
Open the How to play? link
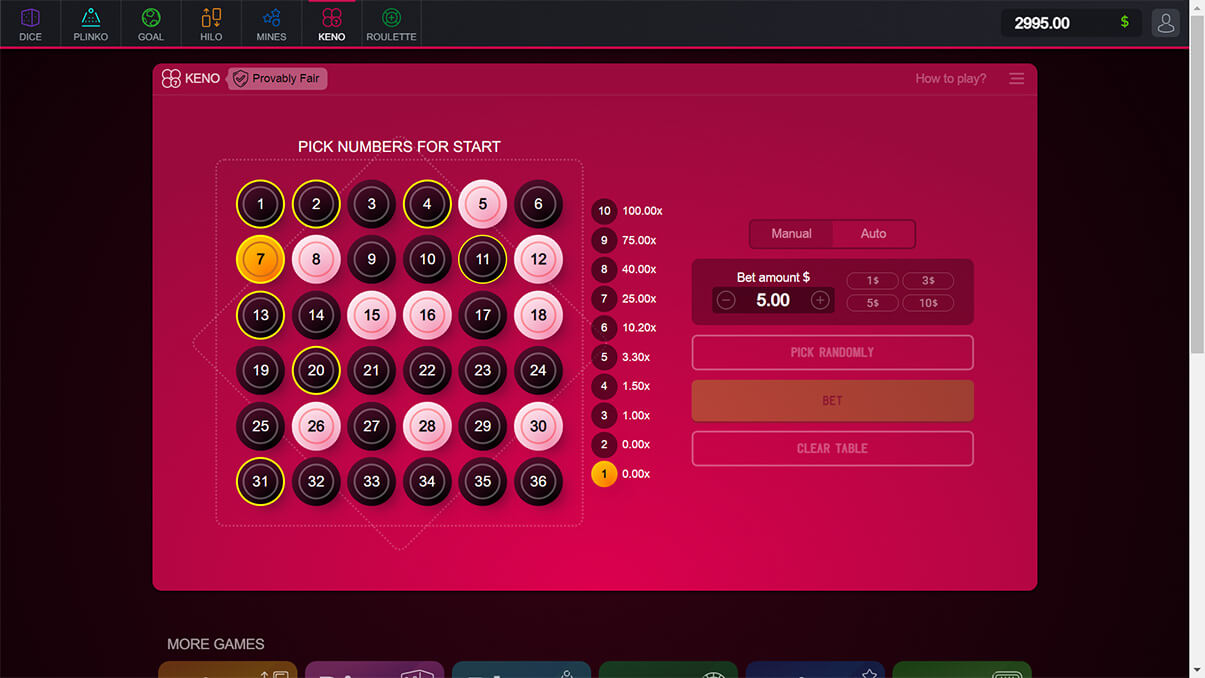click(950, 78)
